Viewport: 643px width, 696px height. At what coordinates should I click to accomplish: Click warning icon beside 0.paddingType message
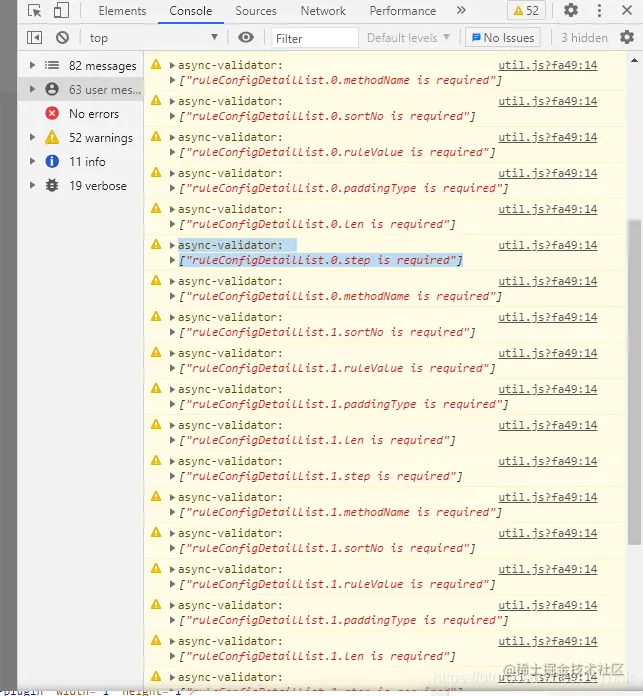pos(156,172)
